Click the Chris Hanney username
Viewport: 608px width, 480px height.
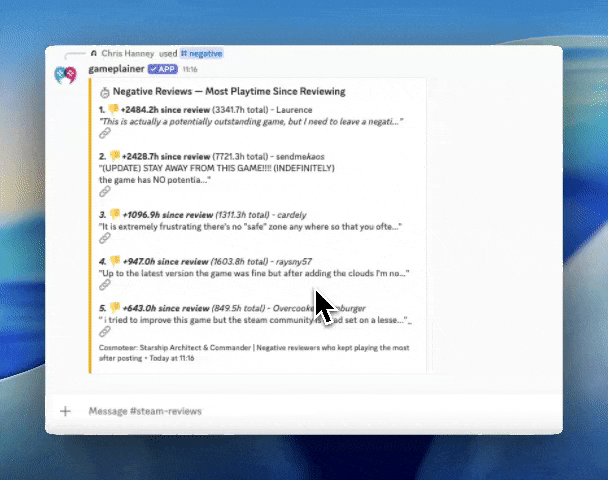click(128, 54)
